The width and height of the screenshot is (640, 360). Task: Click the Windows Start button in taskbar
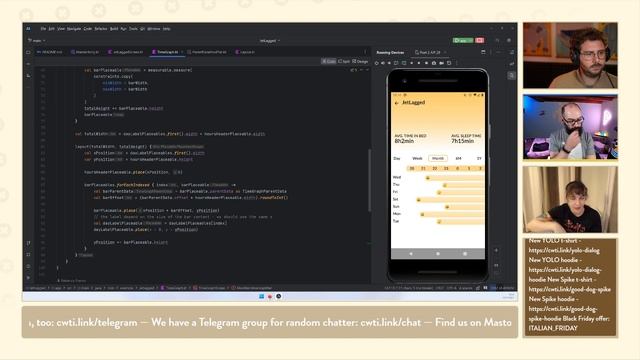coord(261,296)
